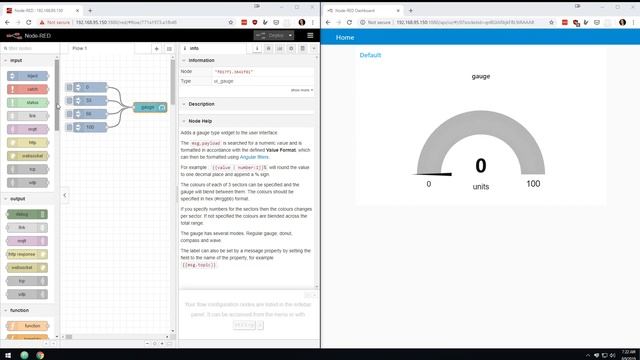640x360 pixels.
Task: Collapse the Node Help section
Action: click(x=247, y=121)
